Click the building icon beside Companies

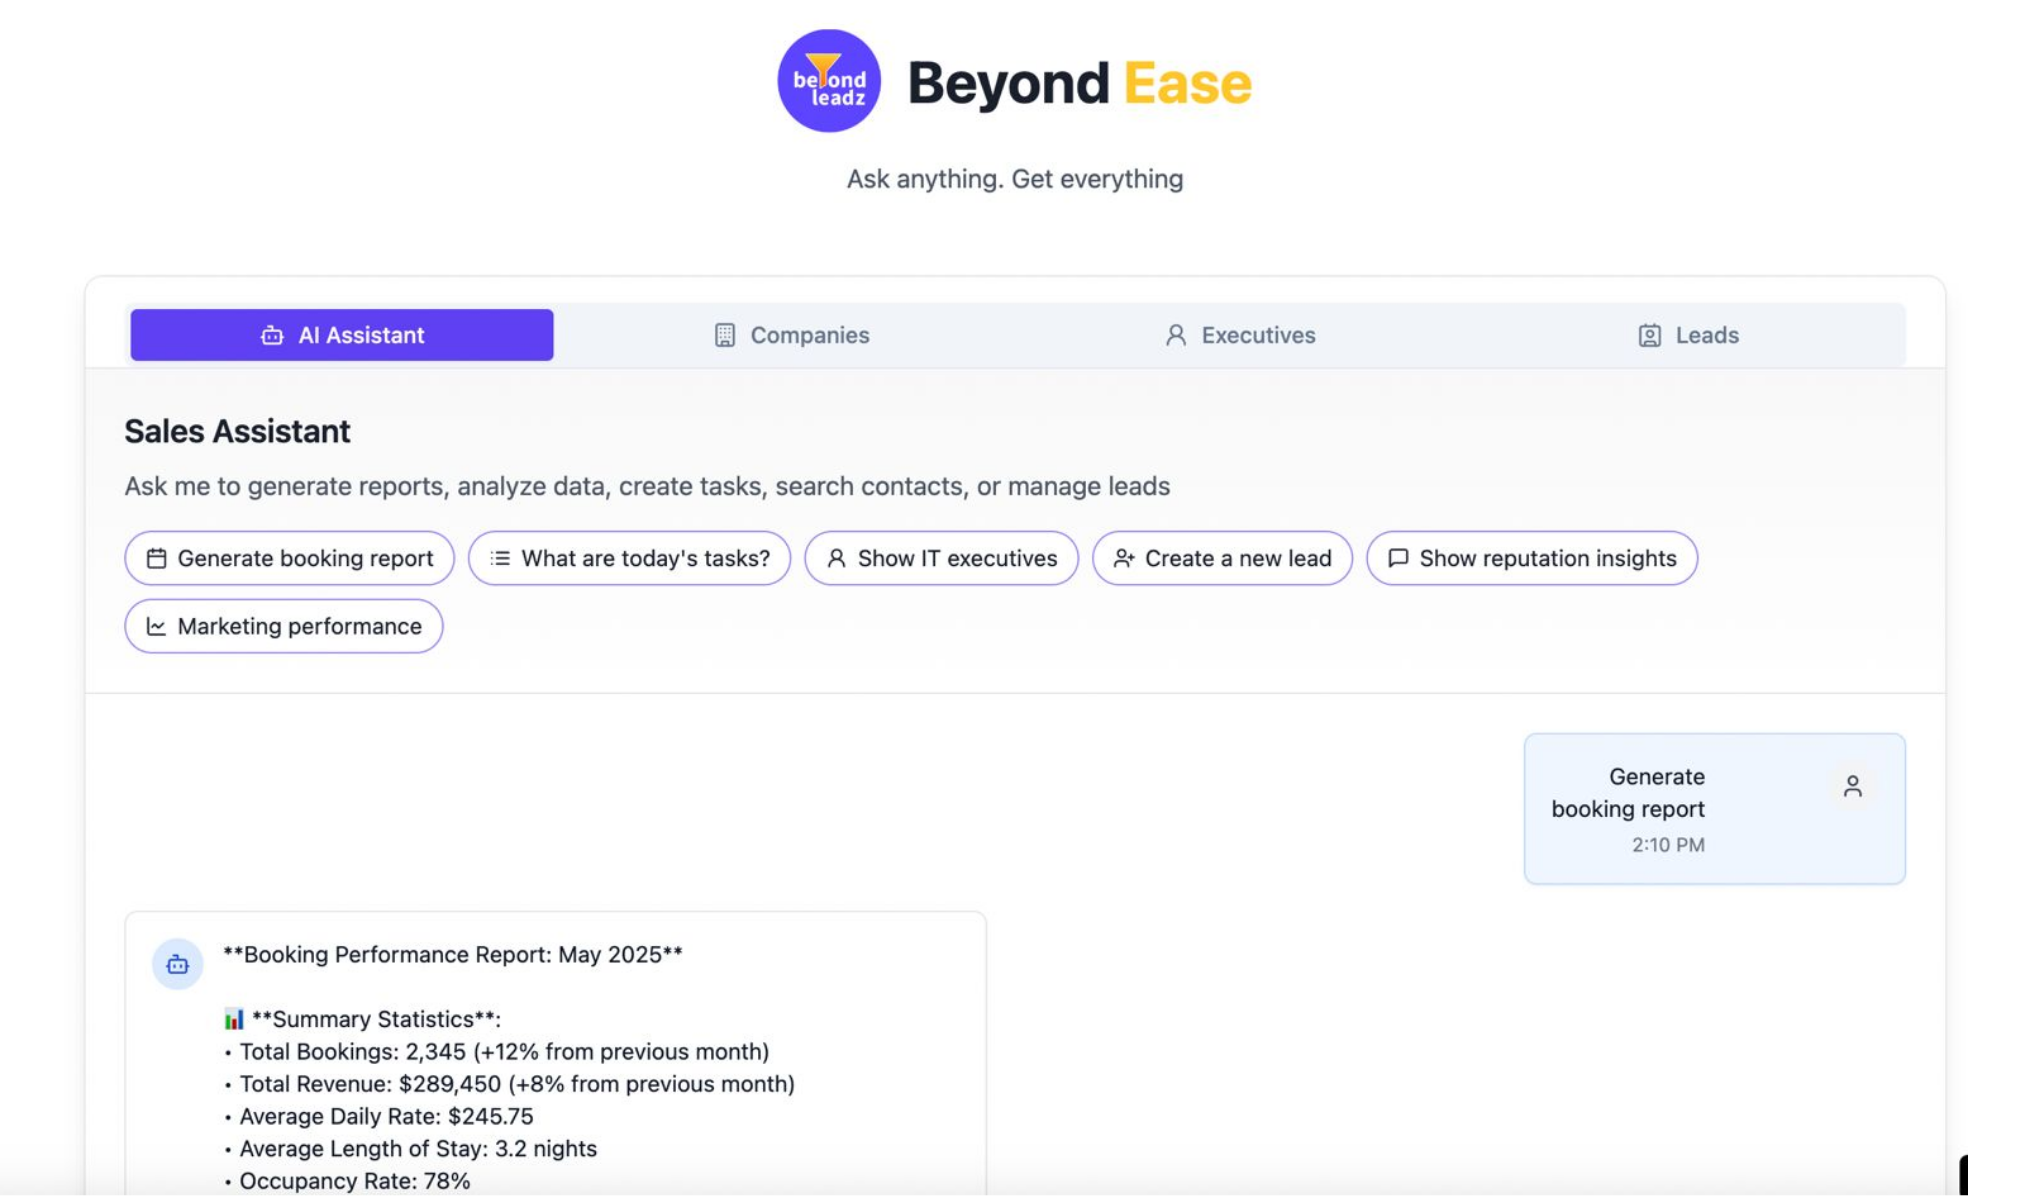coord(725,336)
